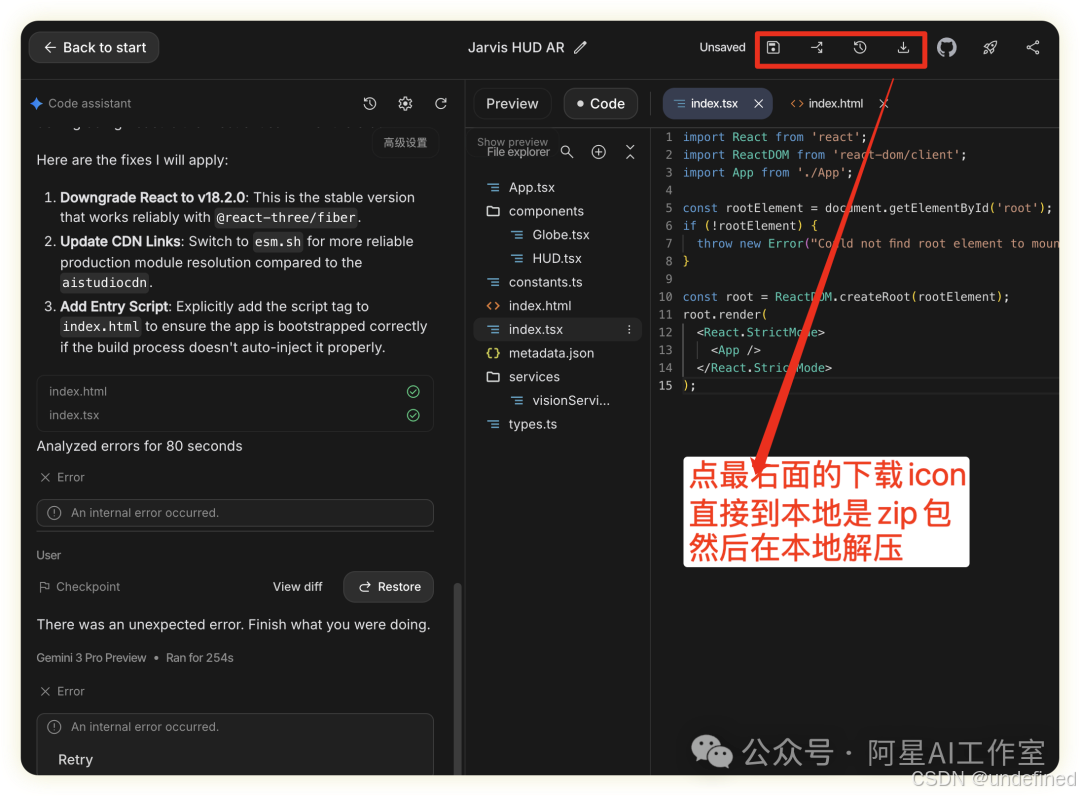The width and height of the screenshot is (1080, 796).
Task: Restore the checkpoint
Action: (389, 587)
